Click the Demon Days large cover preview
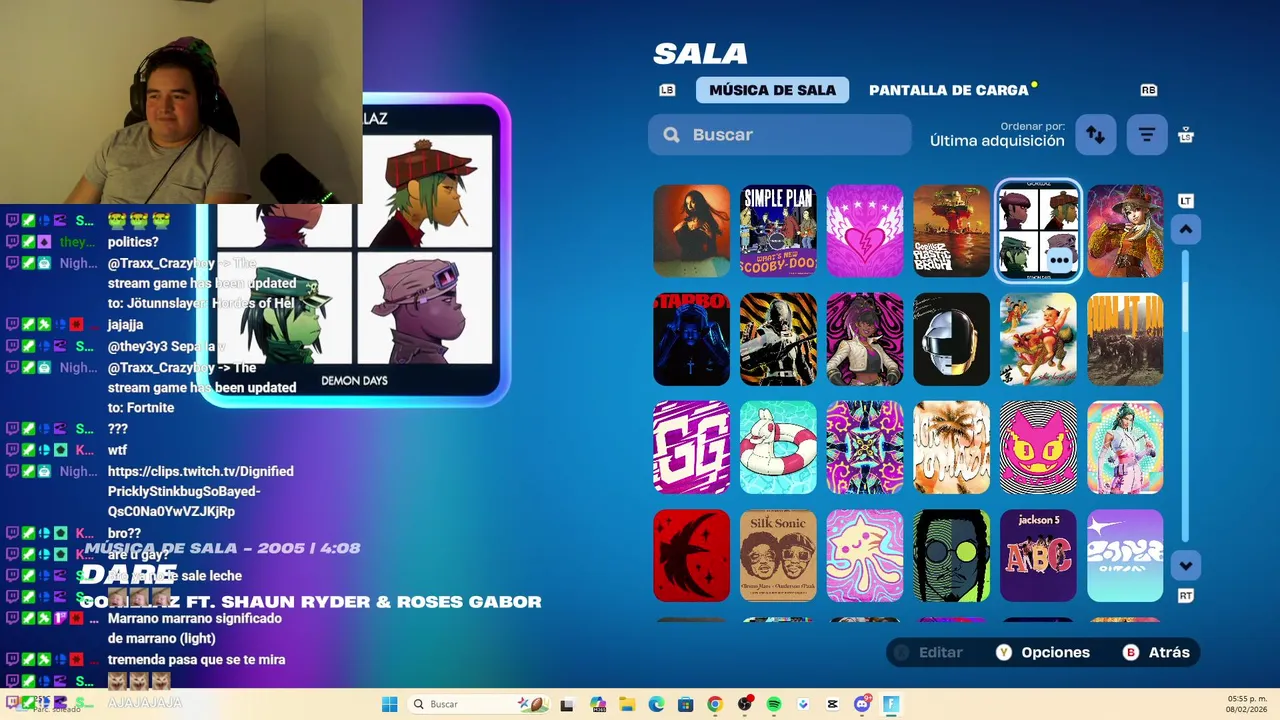Viewport: 1280px width, 720px height. pos(354,250)
